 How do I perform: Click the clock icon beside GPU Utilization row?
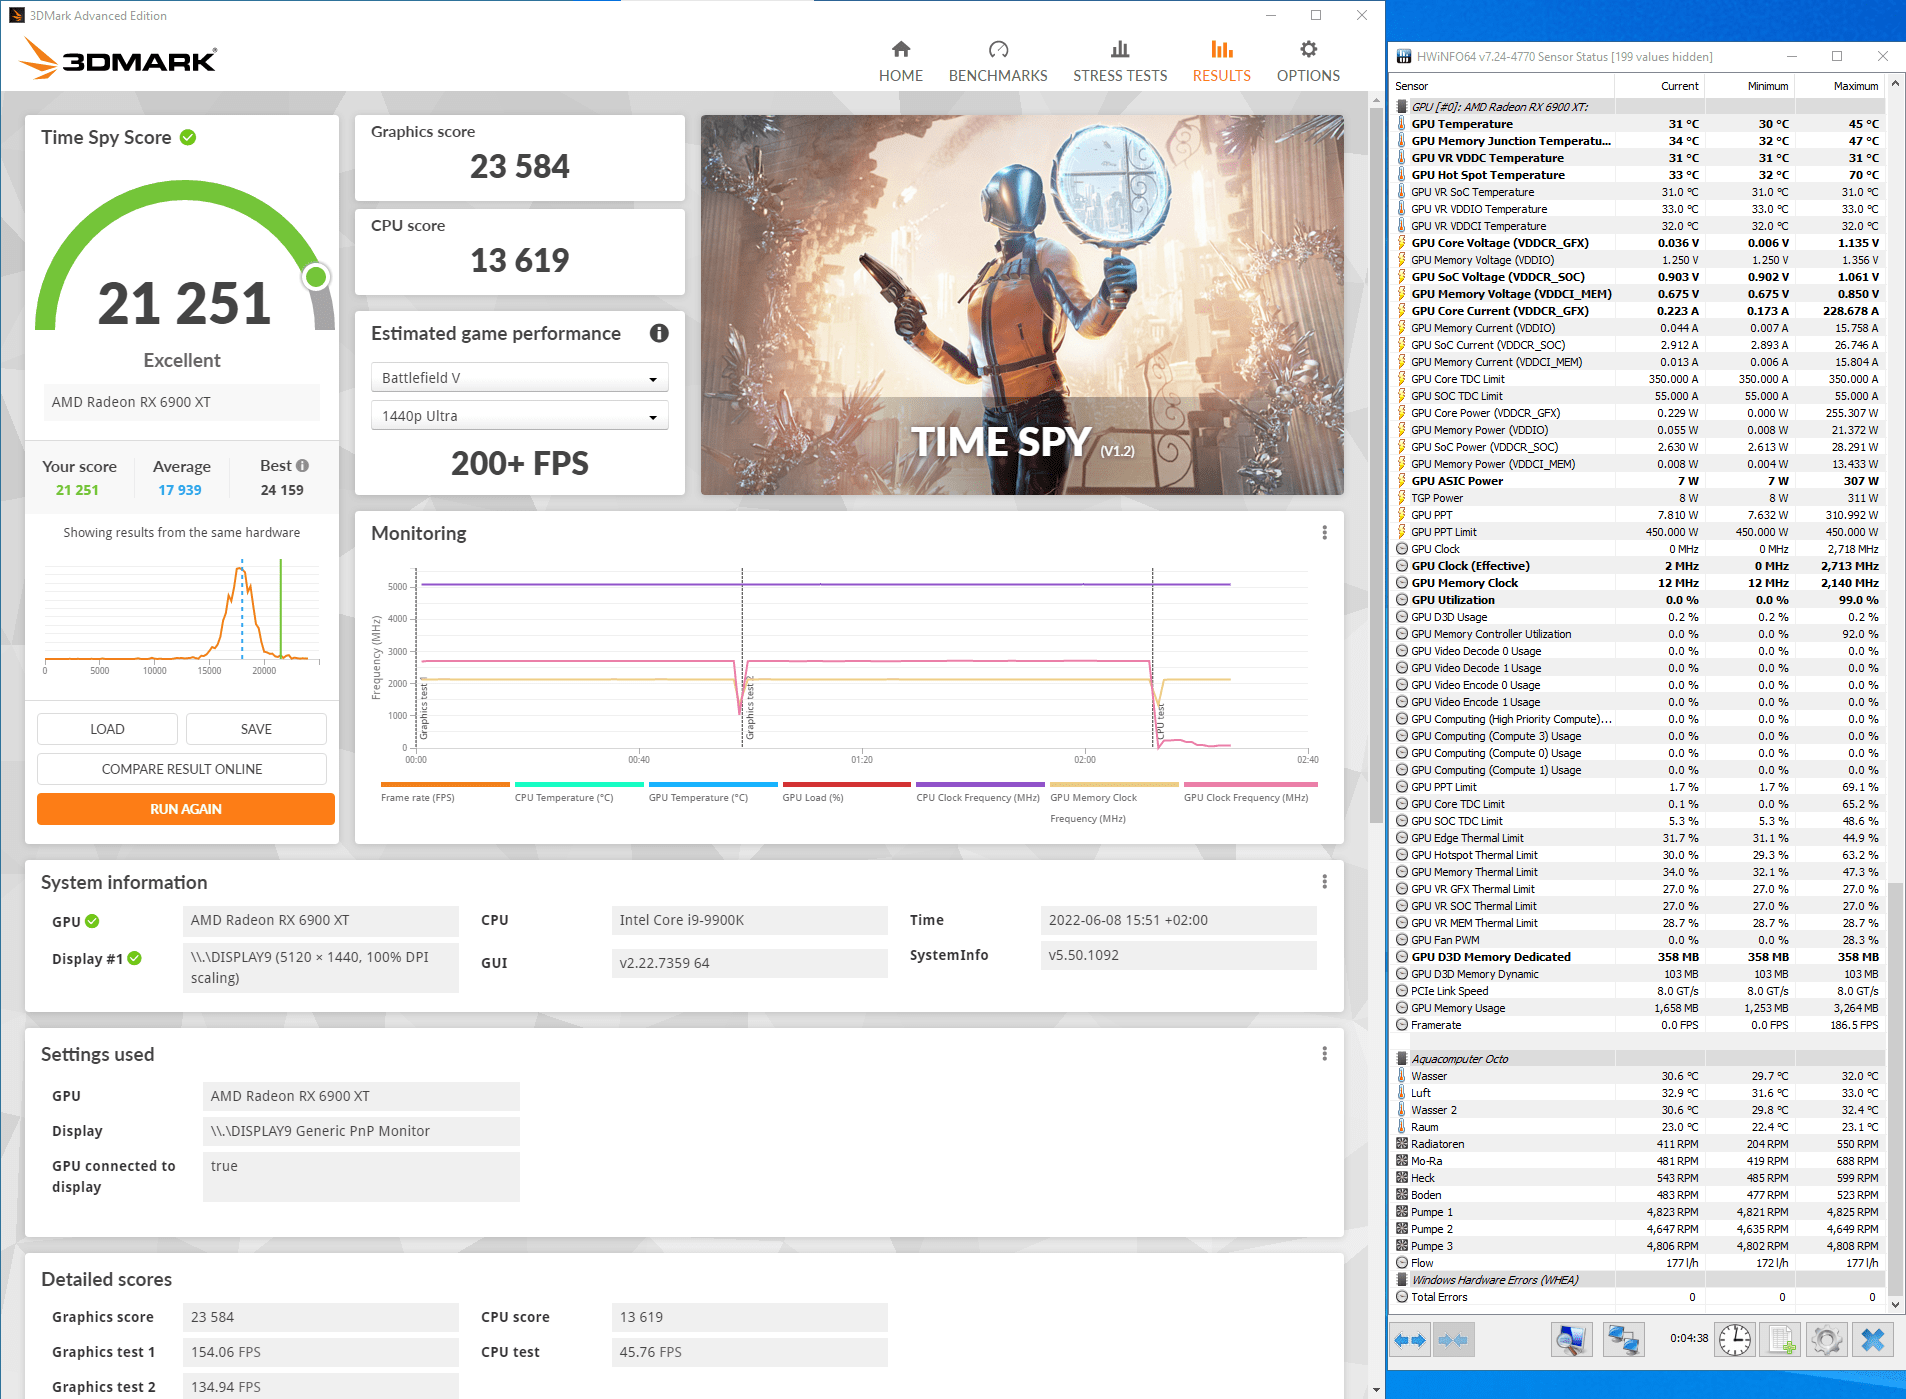pyautogui.click(x=1402, y=600)
